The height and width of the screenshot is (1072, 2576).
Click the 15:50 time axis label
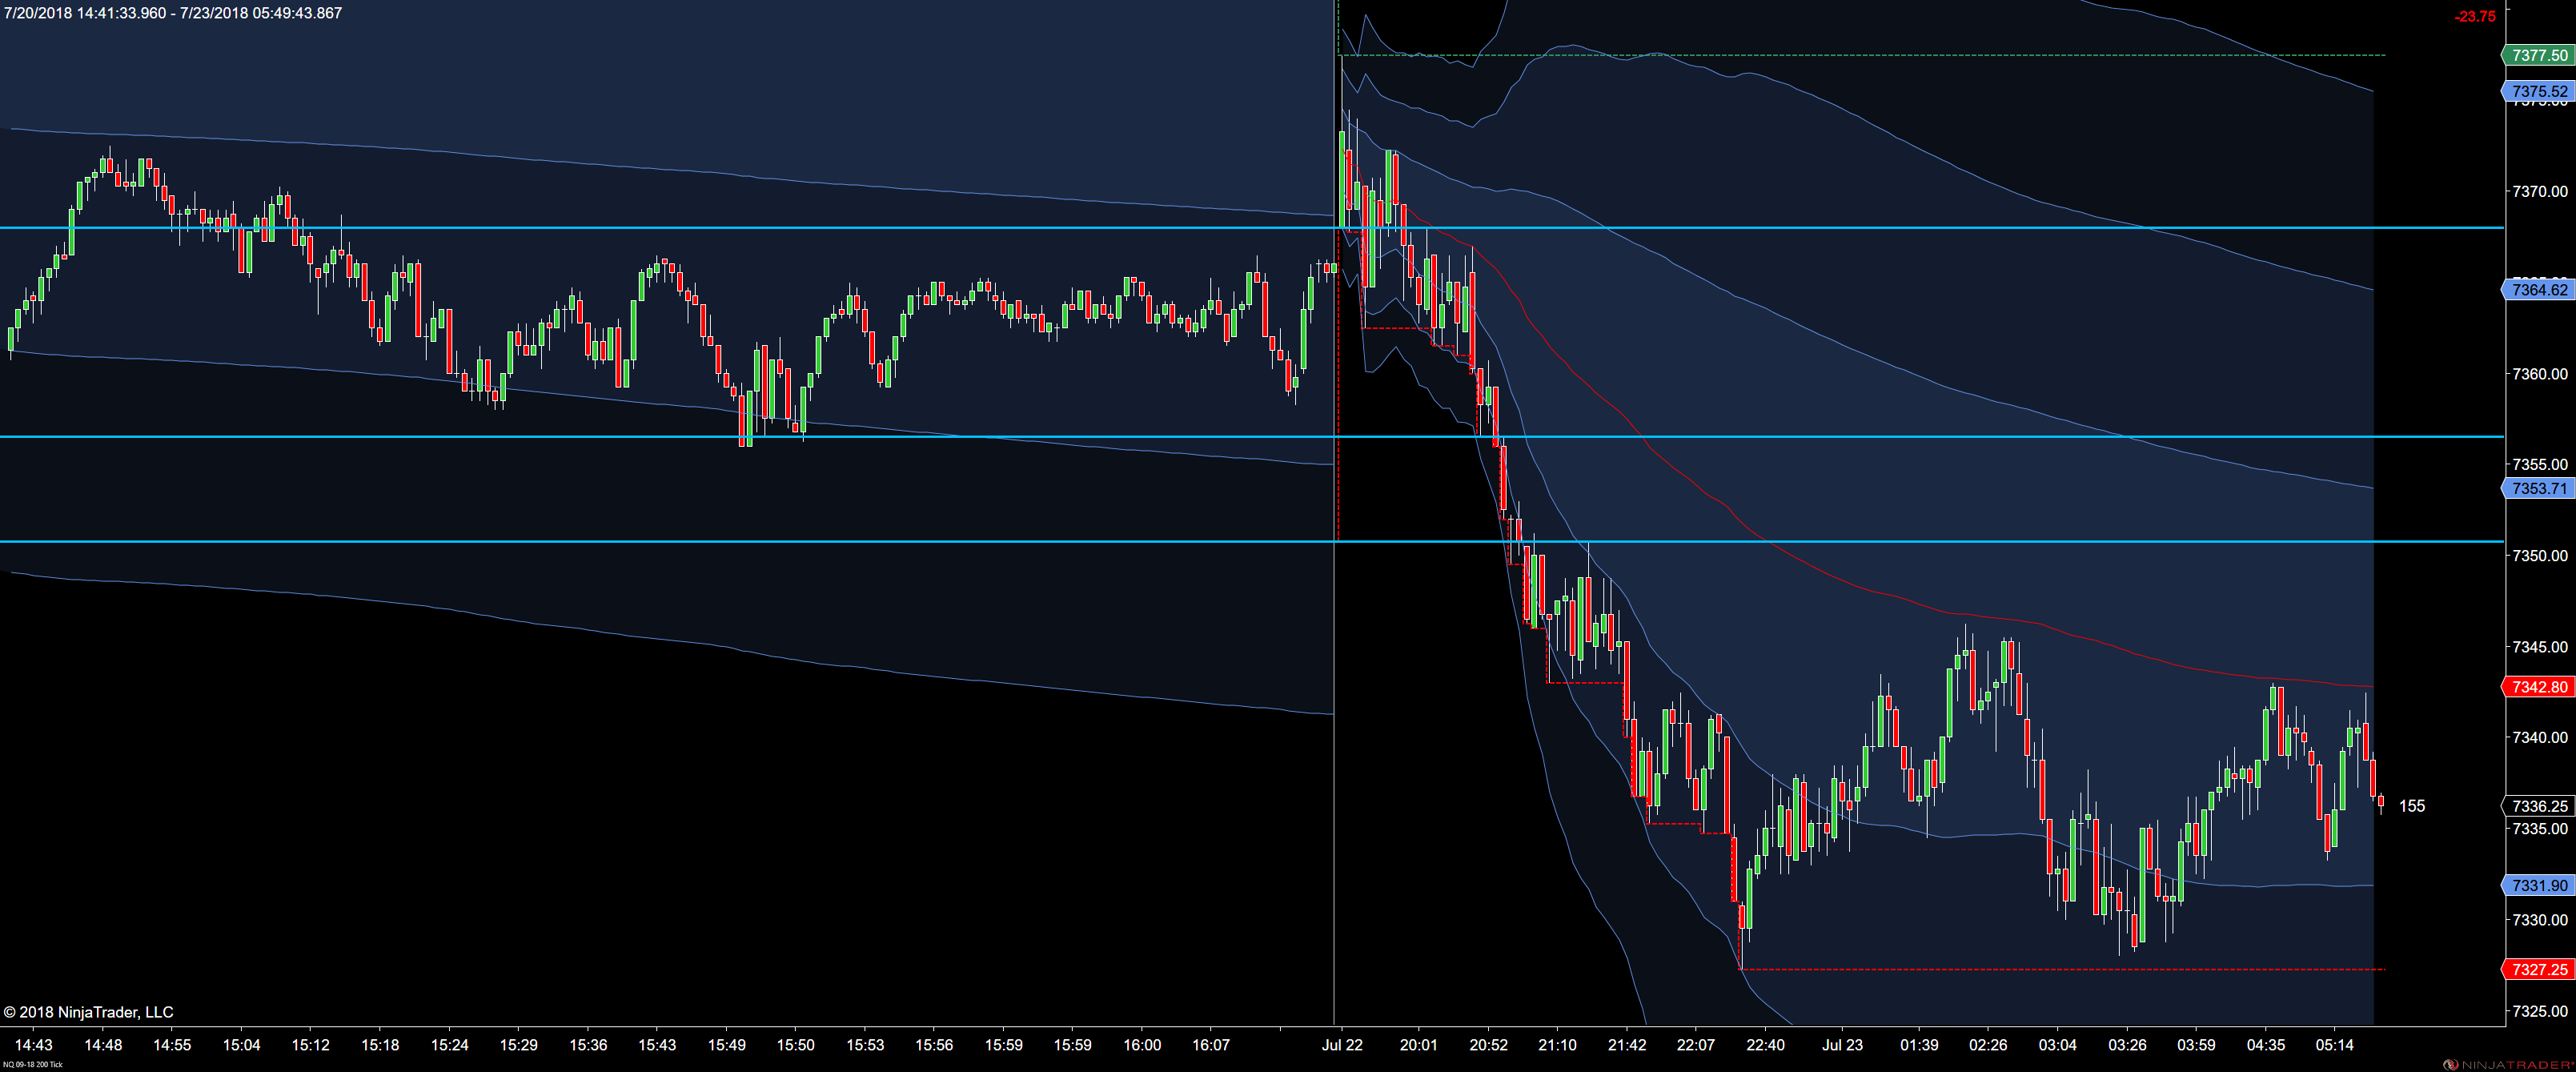pyautogui.click(x=795, y=1045)
